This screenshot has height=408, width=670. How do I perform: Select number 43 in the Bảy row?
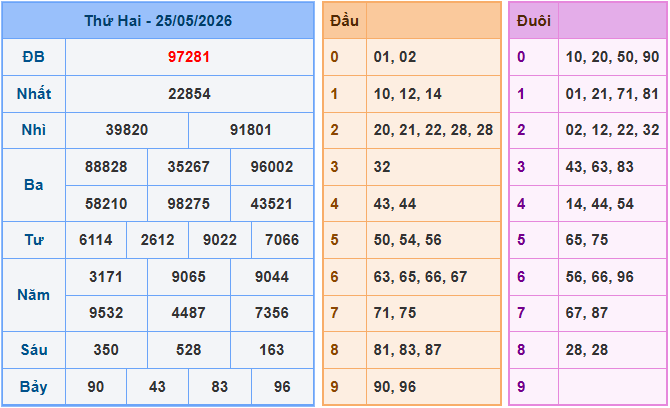coord(157,387)
